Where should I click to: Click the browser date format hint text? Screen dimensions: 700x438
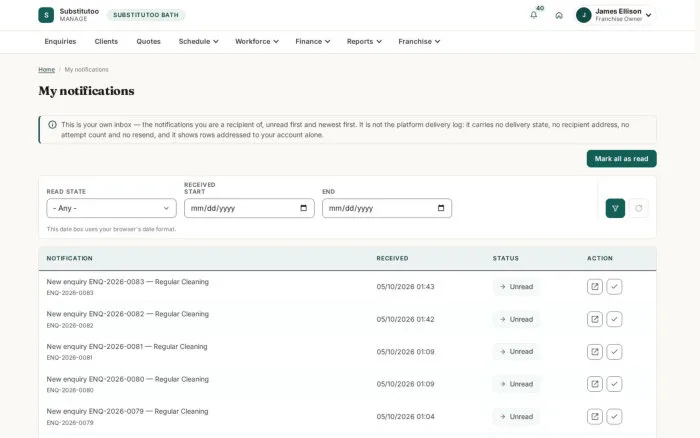(111, 229)
